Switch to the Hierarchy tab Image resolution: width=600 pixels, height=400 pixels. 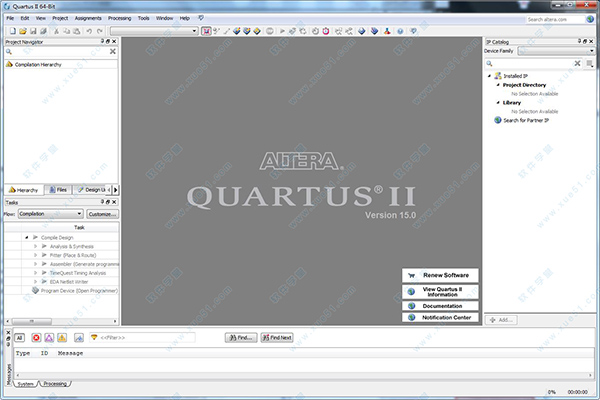point(23,190)
